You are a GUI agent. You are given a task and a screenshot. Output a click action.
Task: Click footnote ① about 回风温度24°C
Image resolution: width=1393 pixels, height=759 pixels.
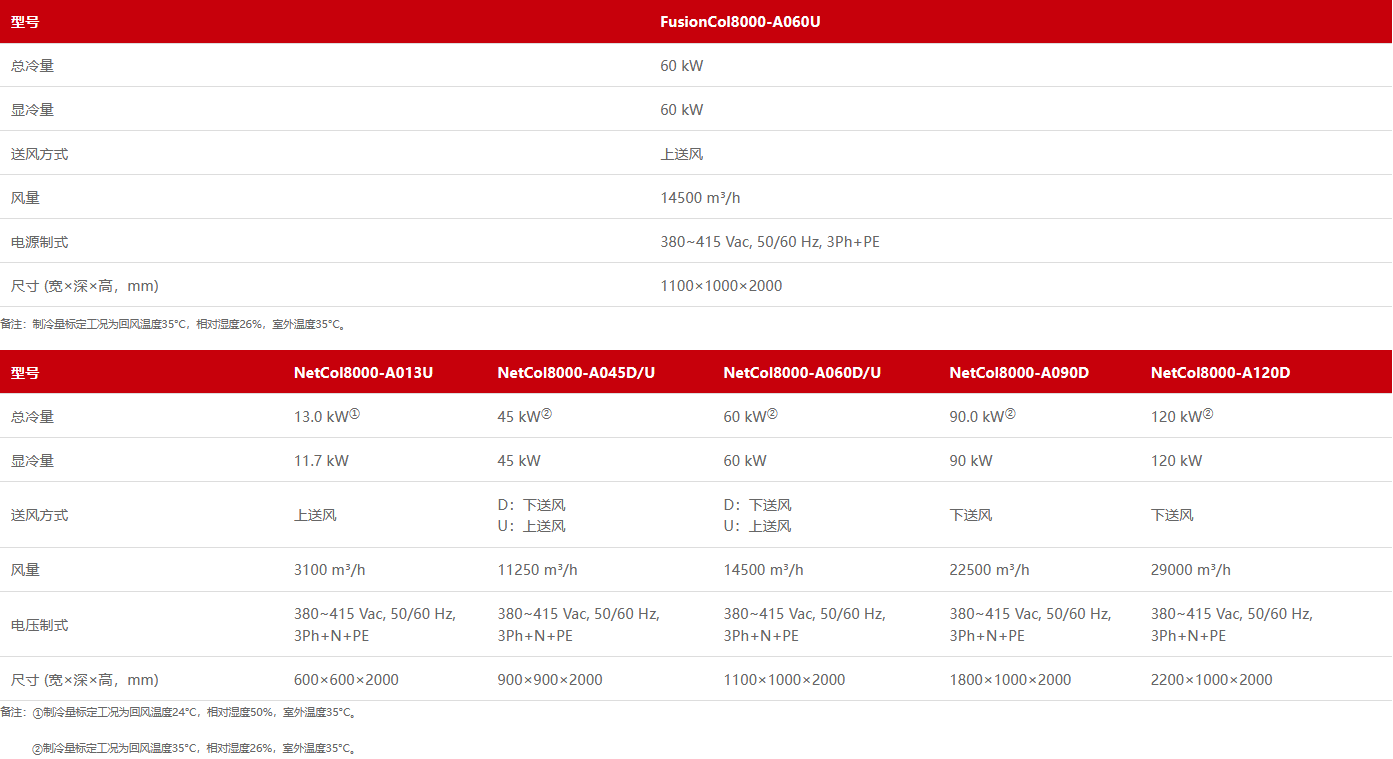coord(194,714)
